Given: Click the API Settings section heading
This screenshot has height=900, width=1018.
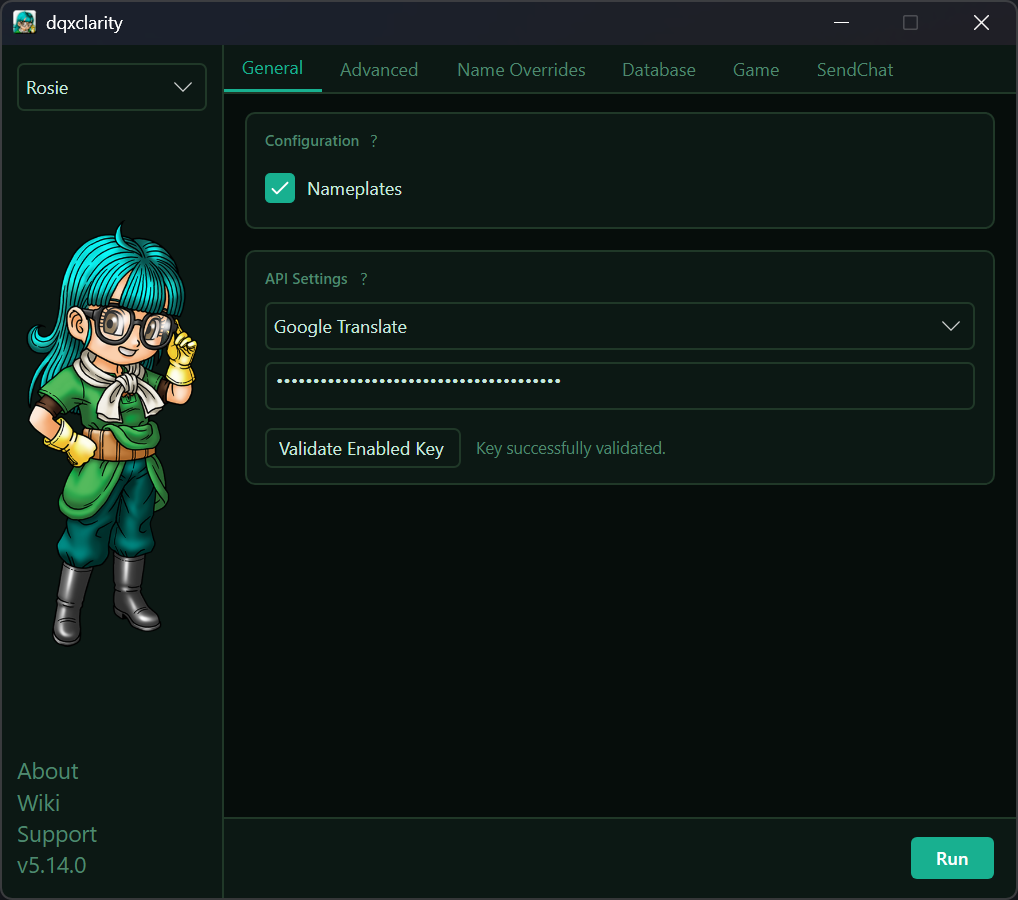Looking at the screenshot, I should 306,279.
